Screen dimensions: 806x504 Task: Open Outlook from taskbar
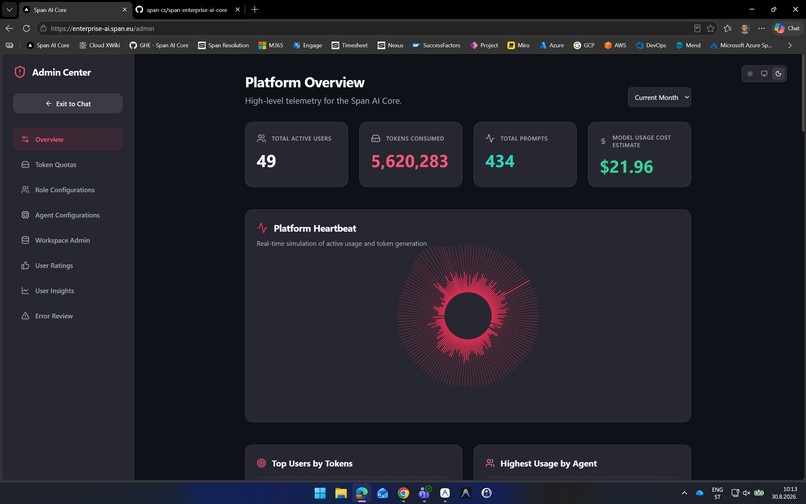pos(382,493)
